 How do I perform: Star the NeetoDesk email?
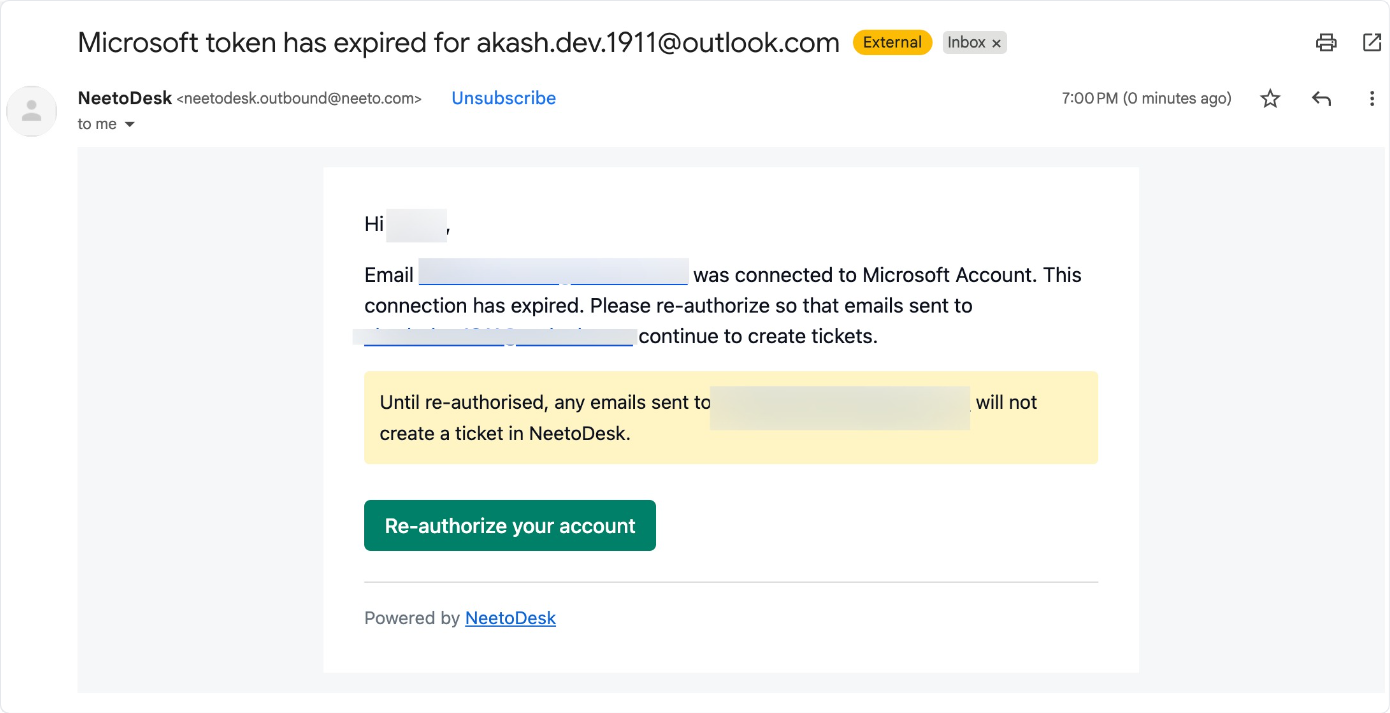point(1270,98)
